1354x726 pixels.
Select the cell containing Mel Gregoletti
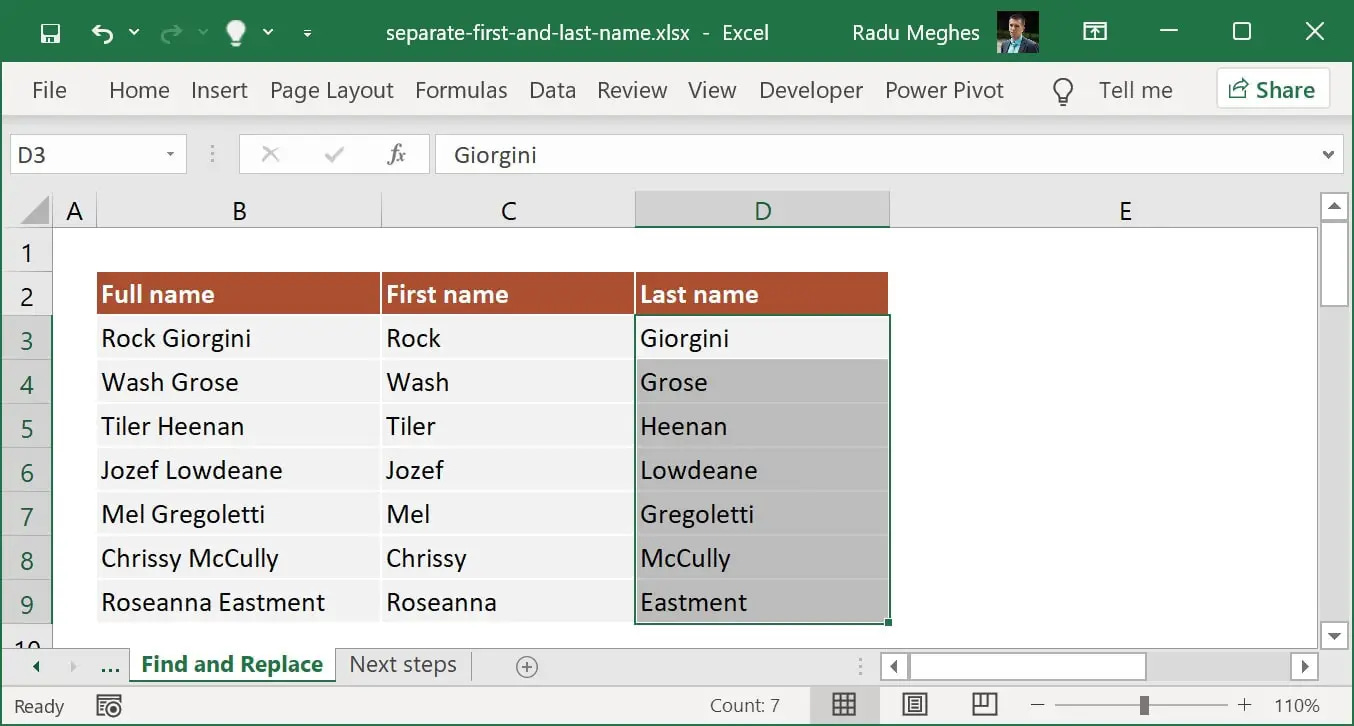[x=237, y=514]
